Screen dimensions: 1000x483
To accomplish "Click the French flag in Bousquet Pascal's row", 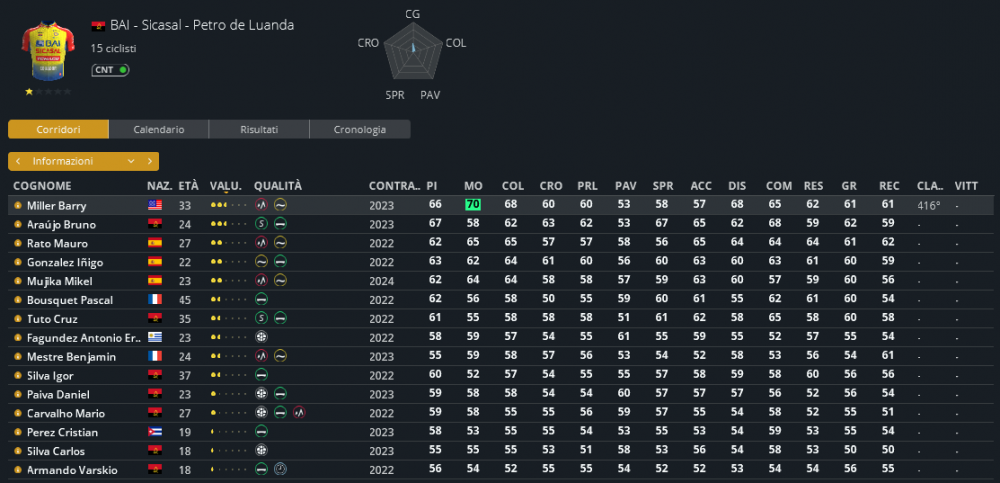I will click(x=155, y=299).
